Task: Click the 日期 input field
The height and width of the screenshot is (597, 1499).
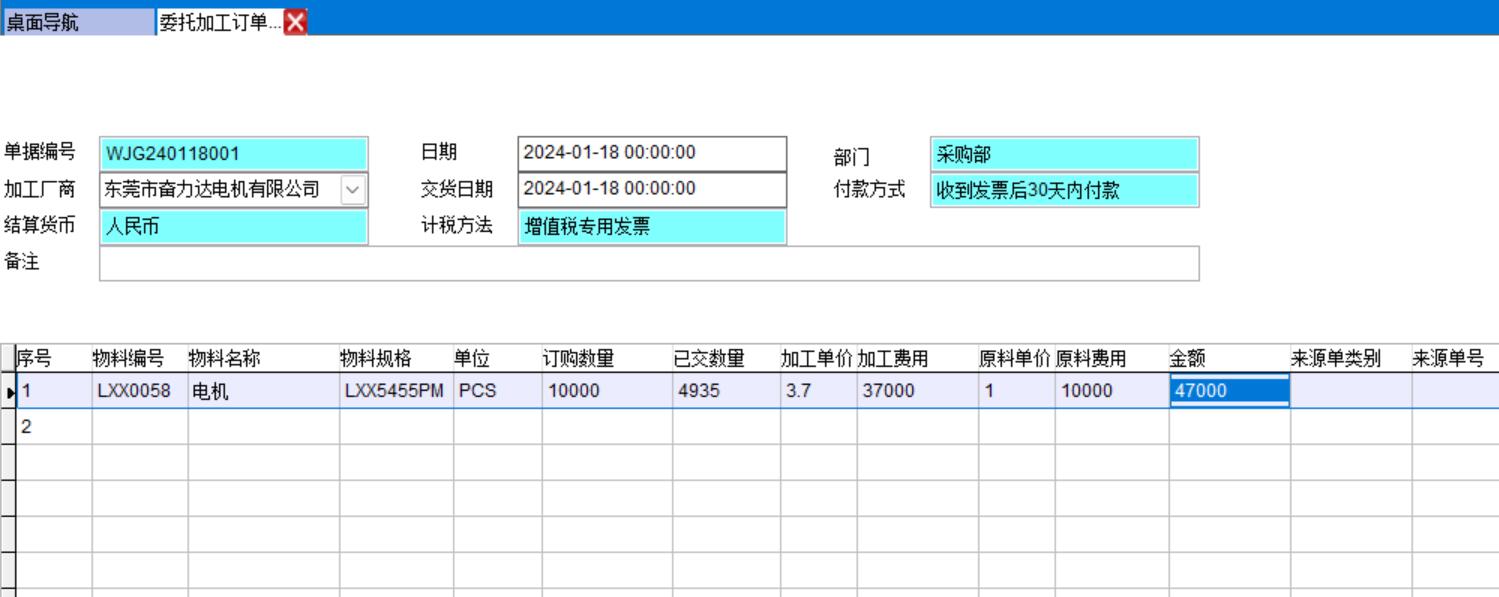Action: point(652,154)
